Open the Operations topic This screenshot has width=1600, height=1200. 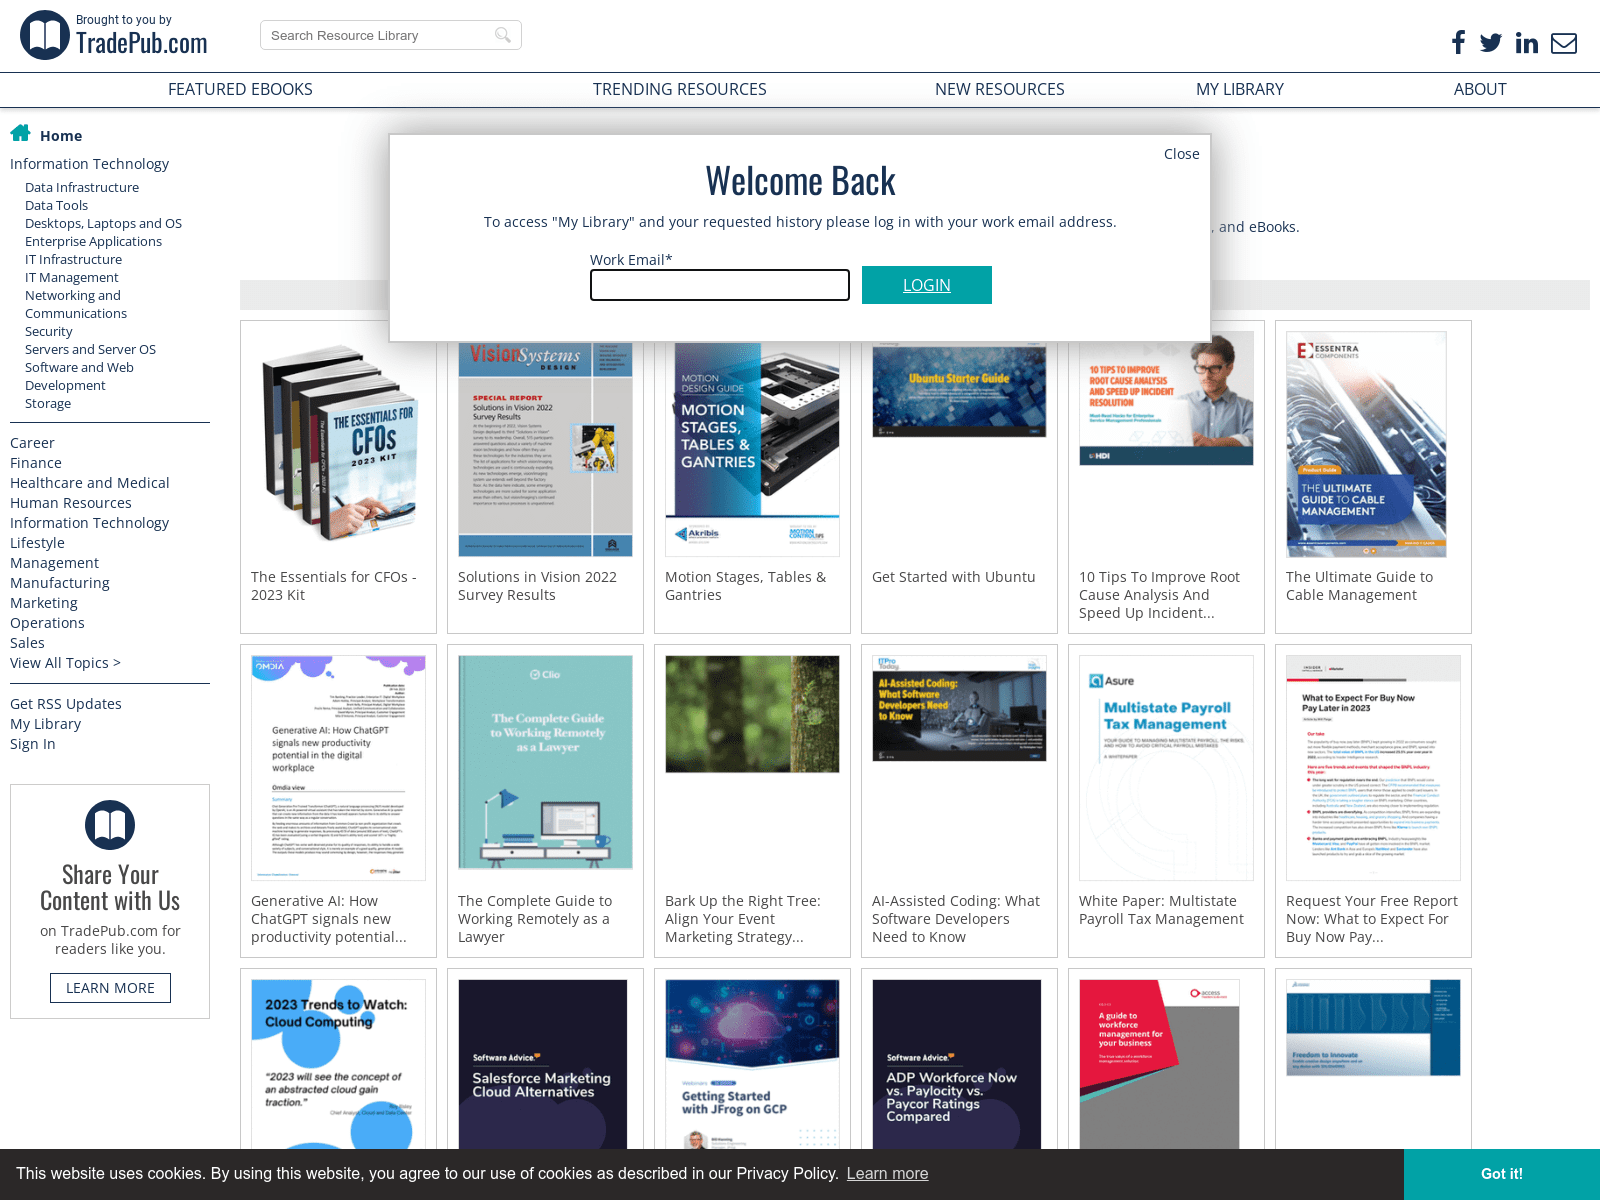pos(47,623)
